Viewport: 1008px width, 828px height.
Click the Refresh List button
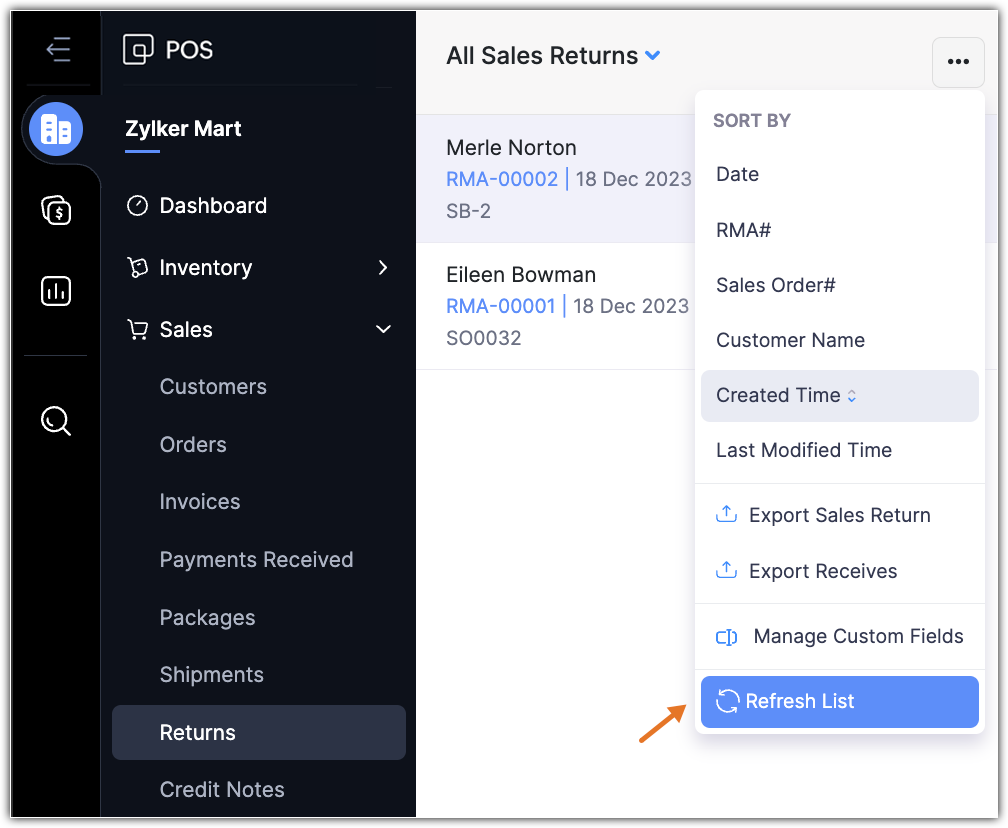pyautogui.click(x=839, y=701)
